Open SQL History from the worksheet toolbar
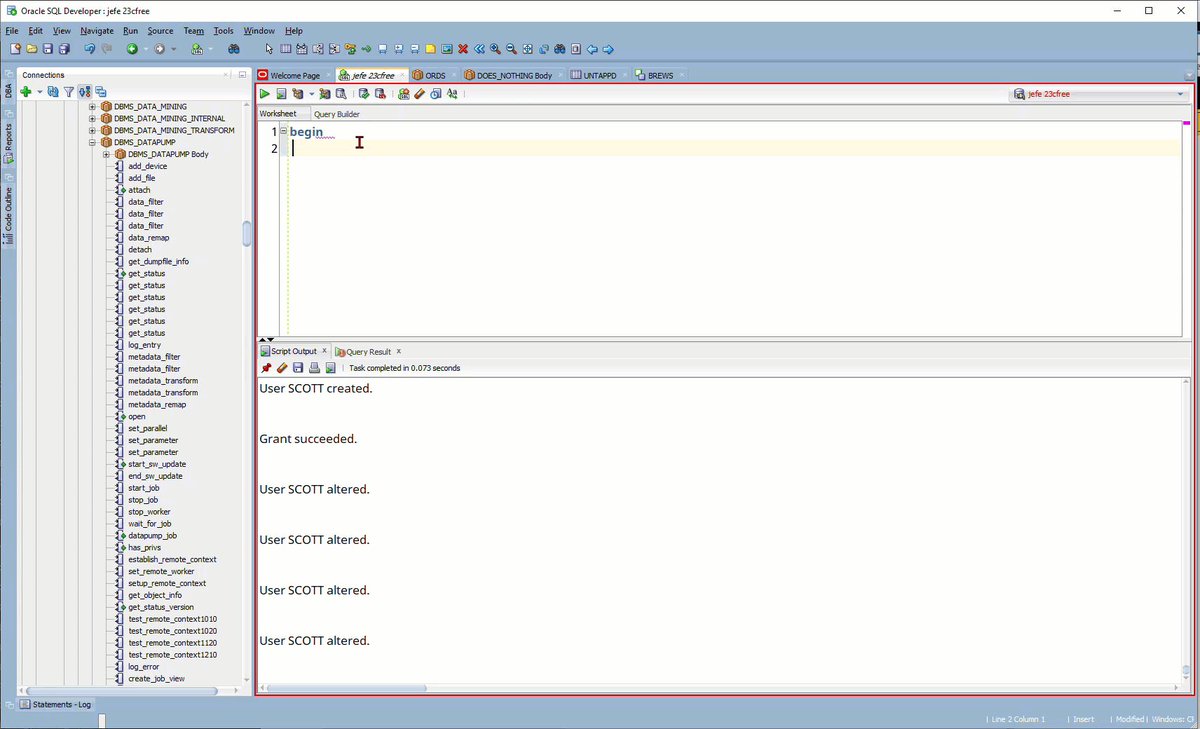This screenshot has height=729, width=1200. pos(436,94)
